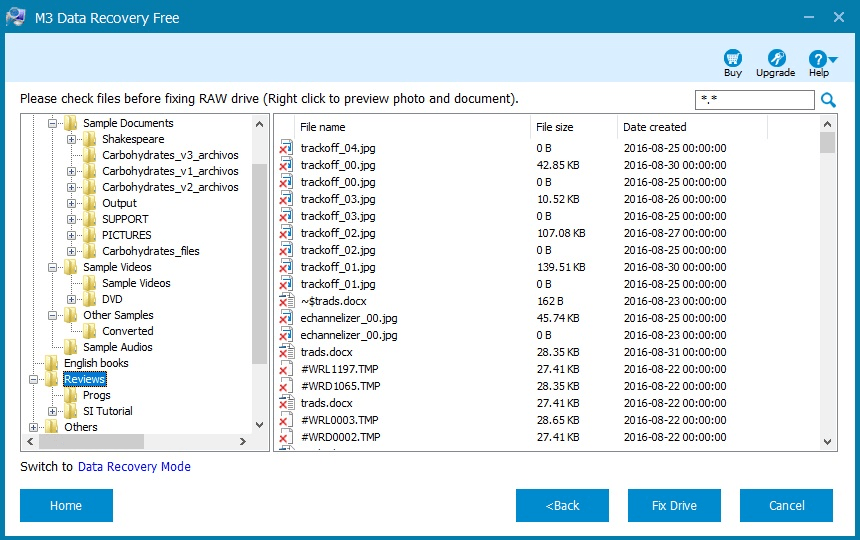Click the Fix Drive button
Screen dimensions: 860x540
[x=674, y=505]
